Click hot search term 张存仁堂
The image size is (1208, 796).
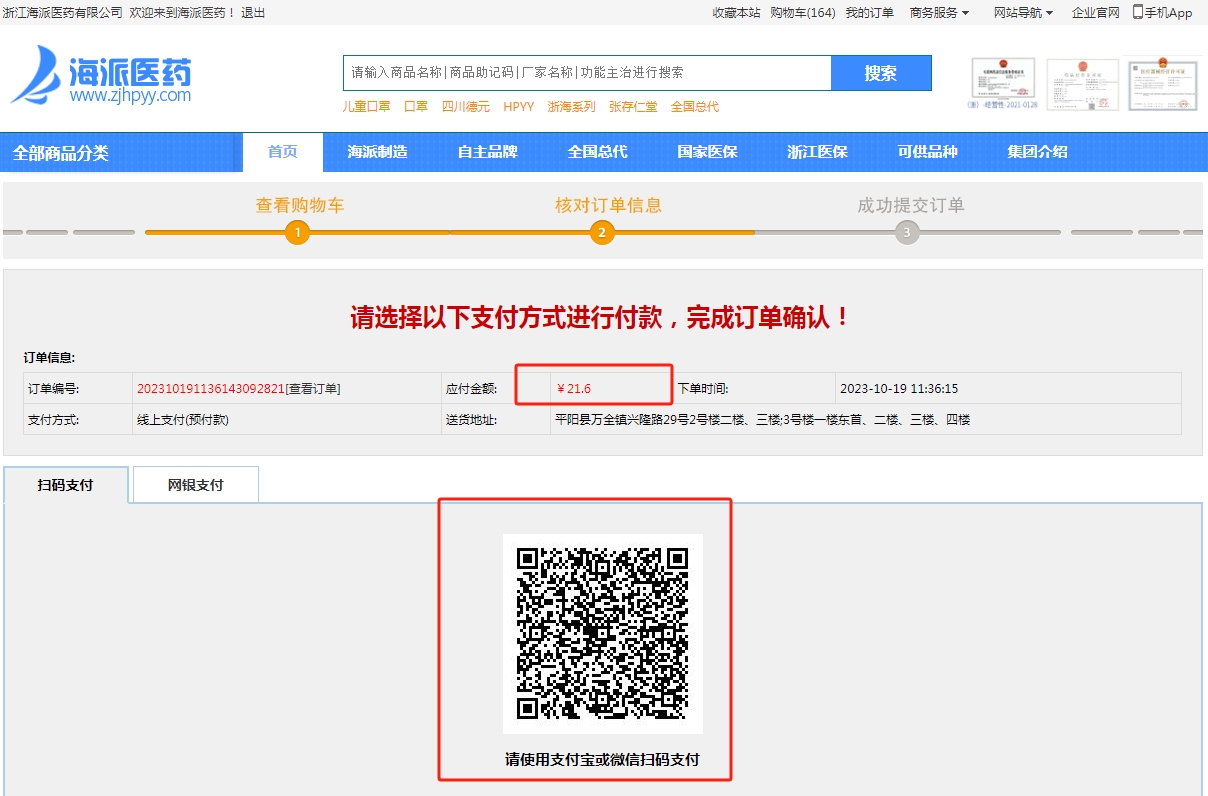click(633, 106)
